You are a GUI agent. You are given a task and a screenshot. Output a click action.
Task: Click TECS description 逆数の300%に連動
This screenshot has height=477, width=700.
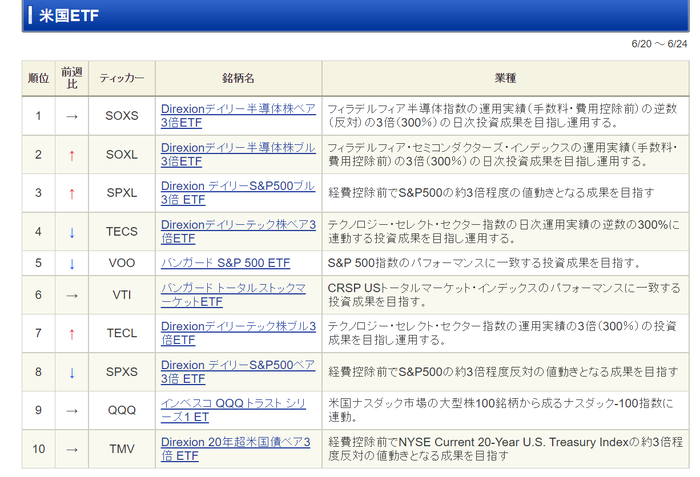(x=504, y=231)
